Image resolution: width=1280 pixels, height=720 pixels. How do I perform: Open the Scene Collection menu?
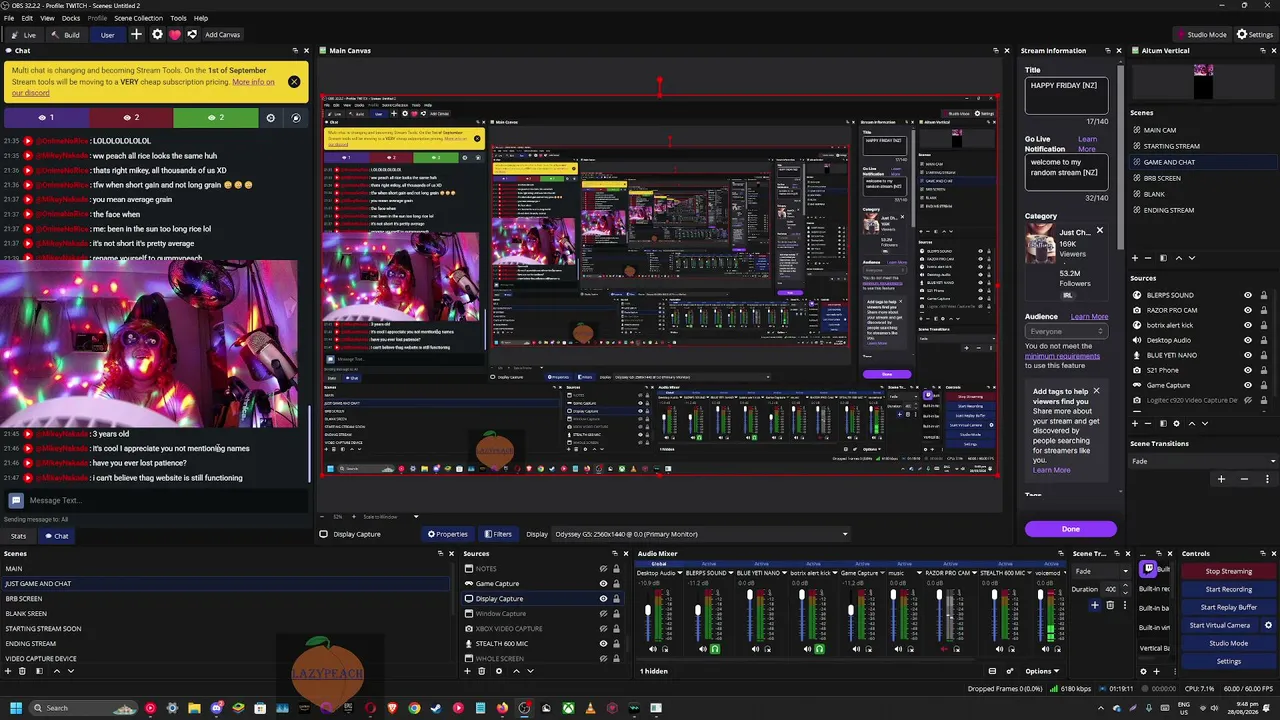coord(138,18)
